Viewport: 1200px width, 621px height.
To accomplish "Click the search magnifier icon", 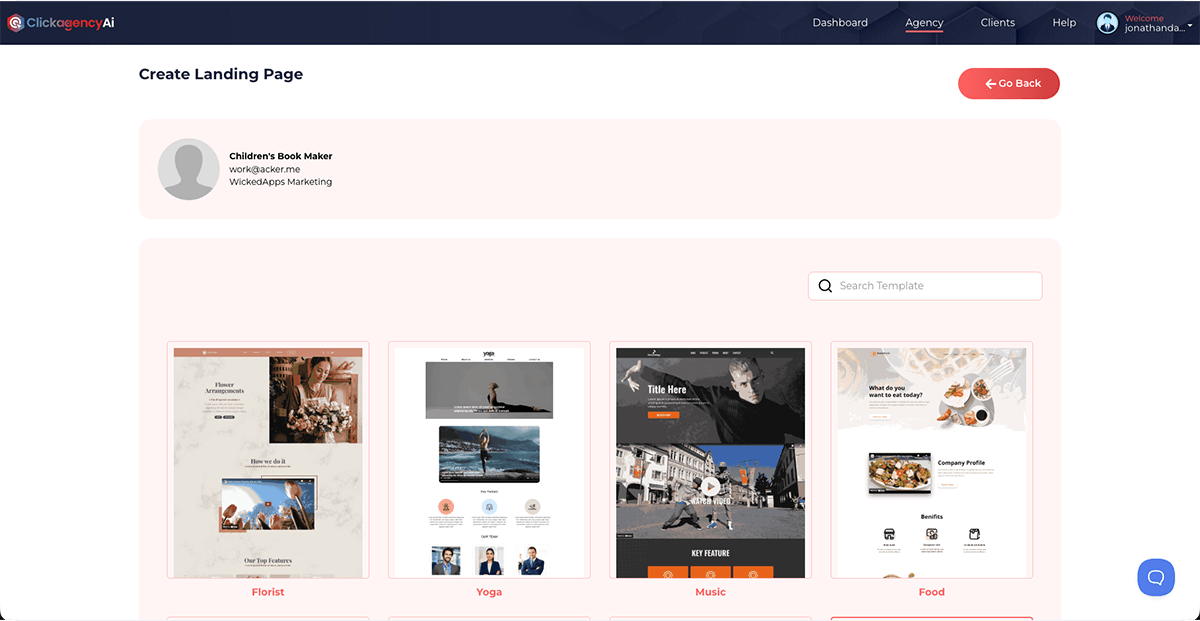I will (825, 286).
